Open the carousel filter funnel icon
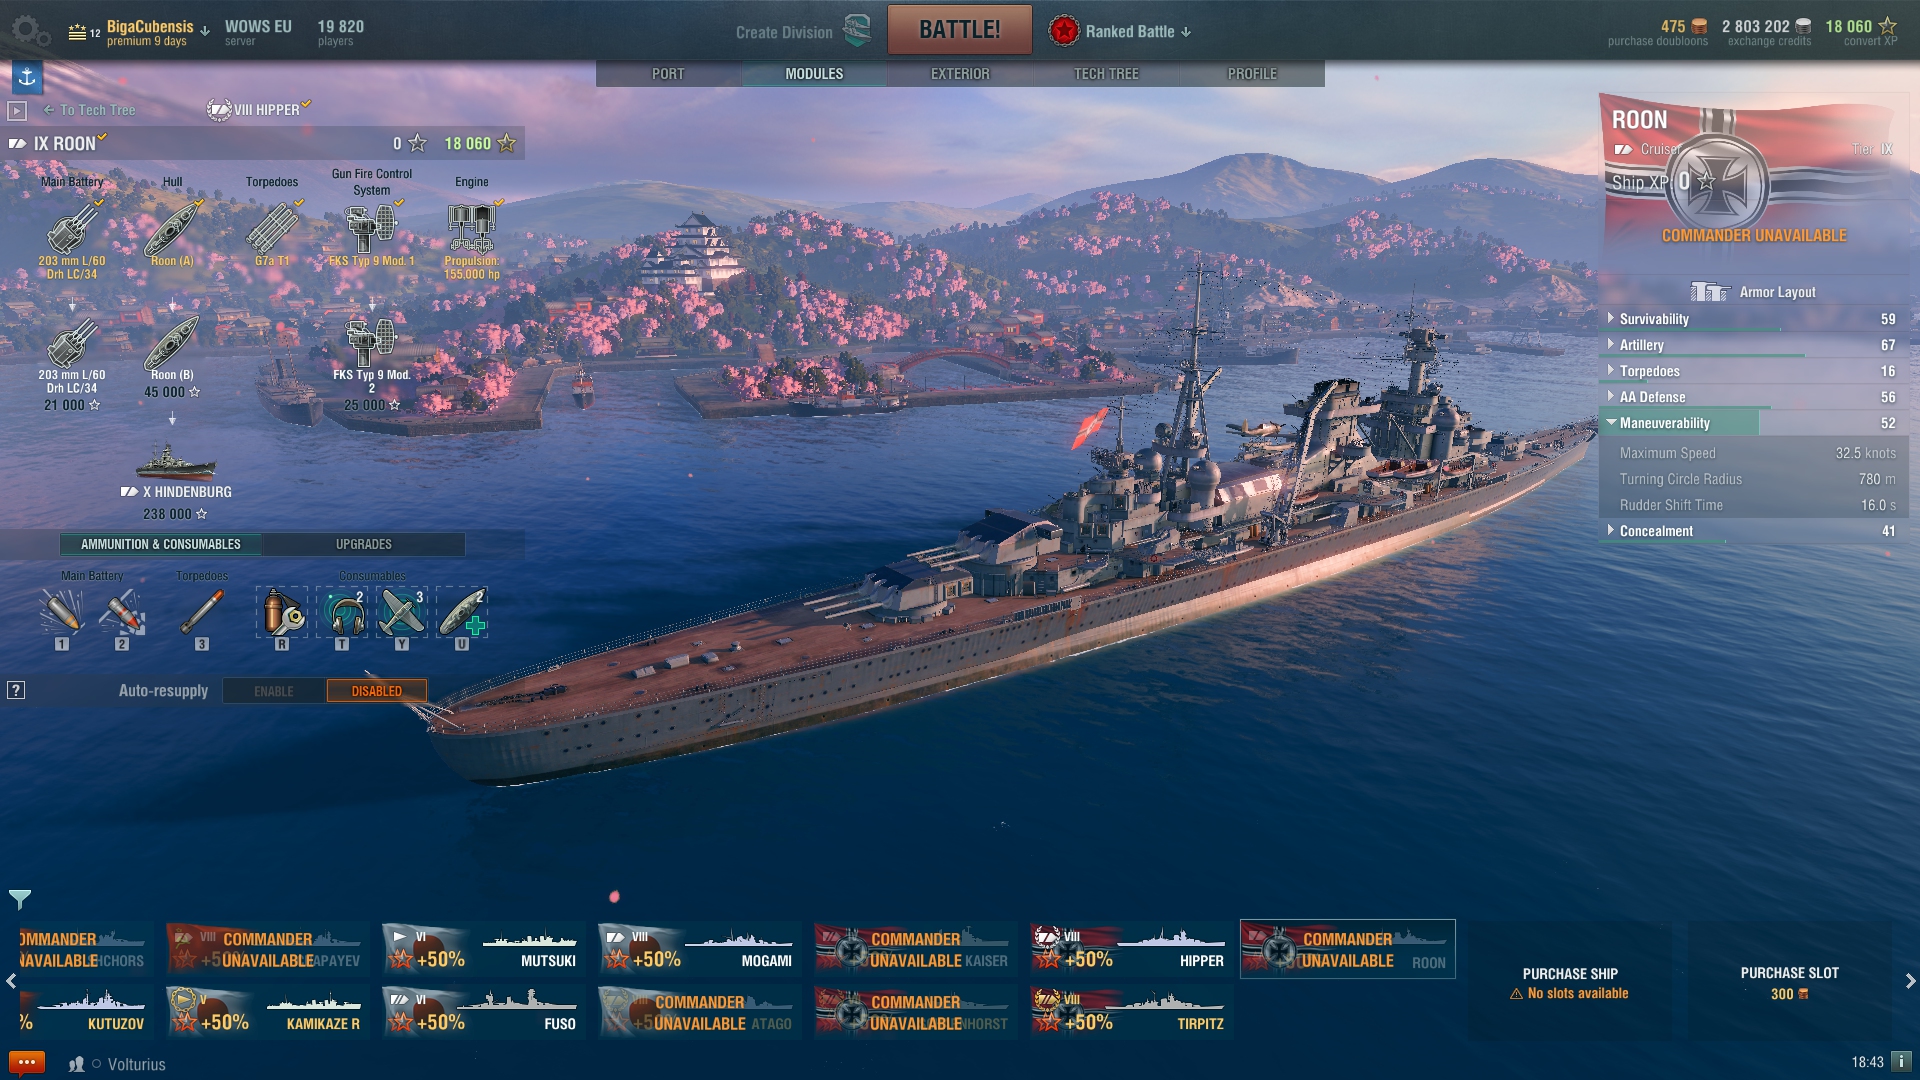Screen dimensions: 1920x1080 coord(20,899)
